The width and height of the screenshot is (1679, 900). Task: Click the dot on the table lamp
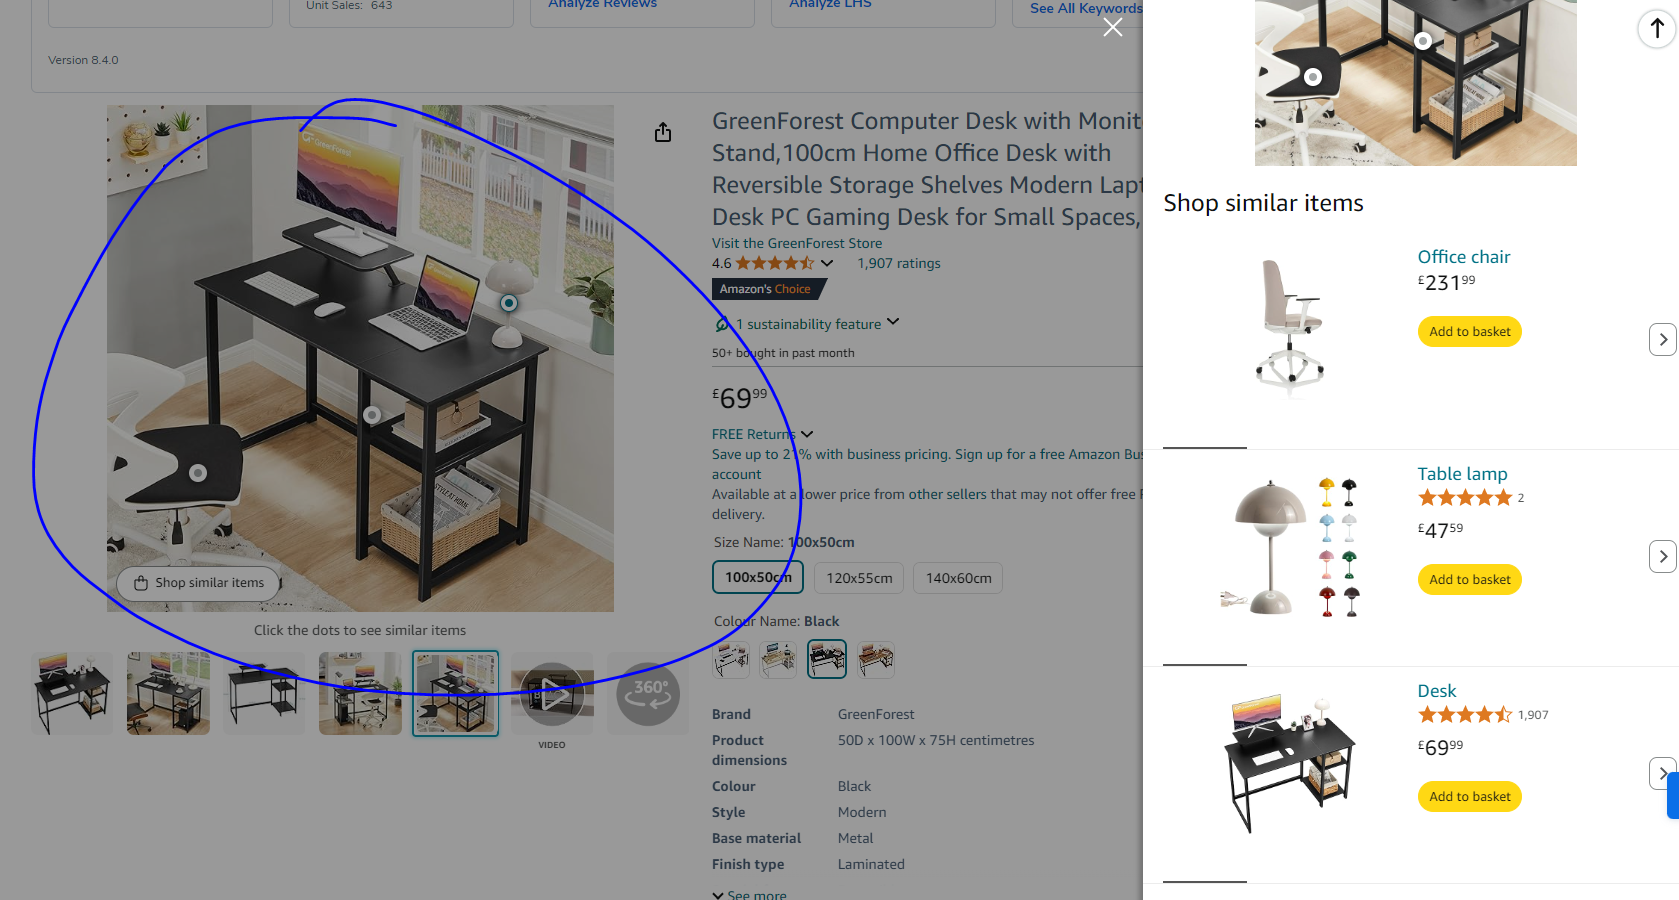(x=509, y=303)
